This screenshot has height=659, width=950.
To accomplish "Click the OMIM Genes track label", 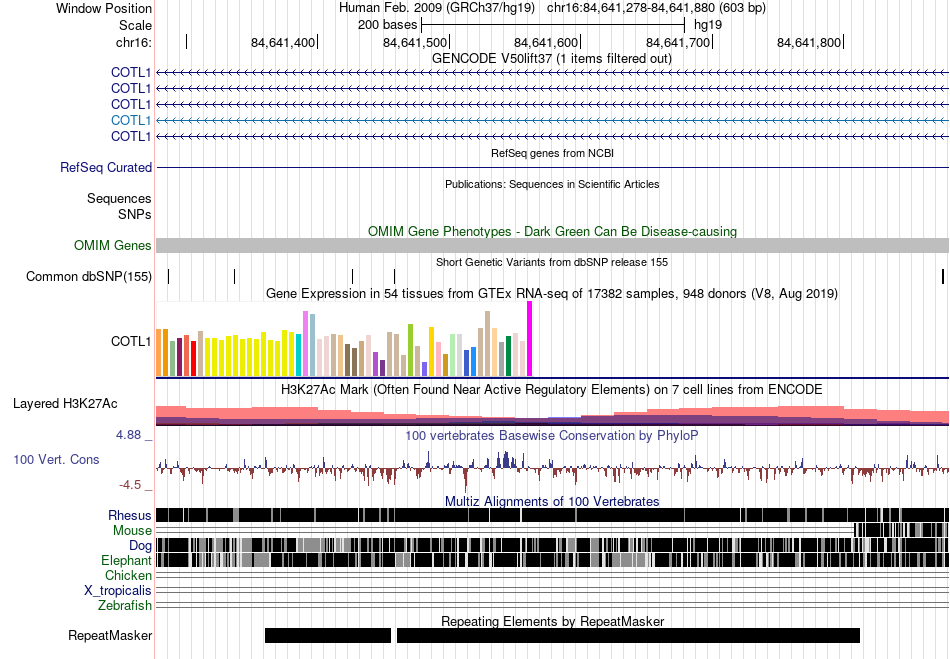I will pyautogui.click(x=113, y=245).
